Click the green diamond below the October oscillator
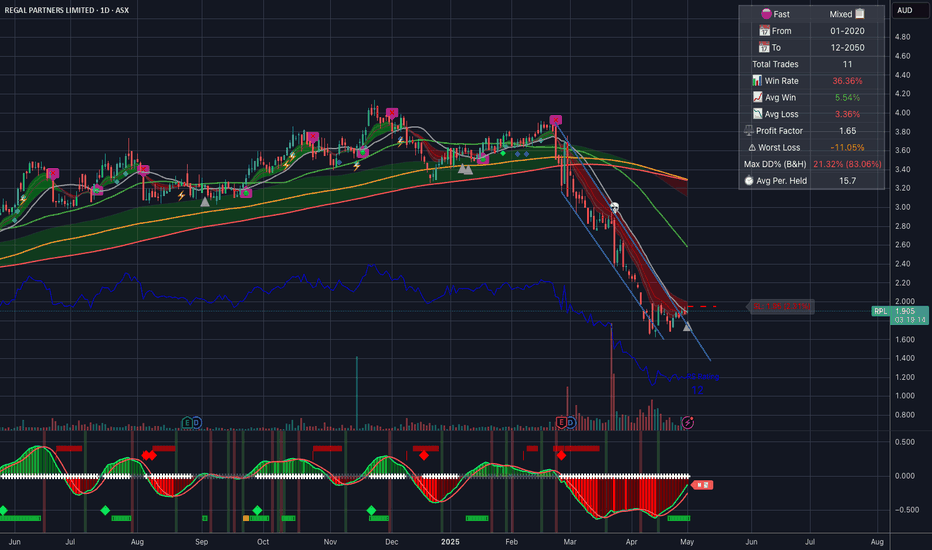Image resolution: width=932 pixels, height=550 pixels. pos(257,510)
